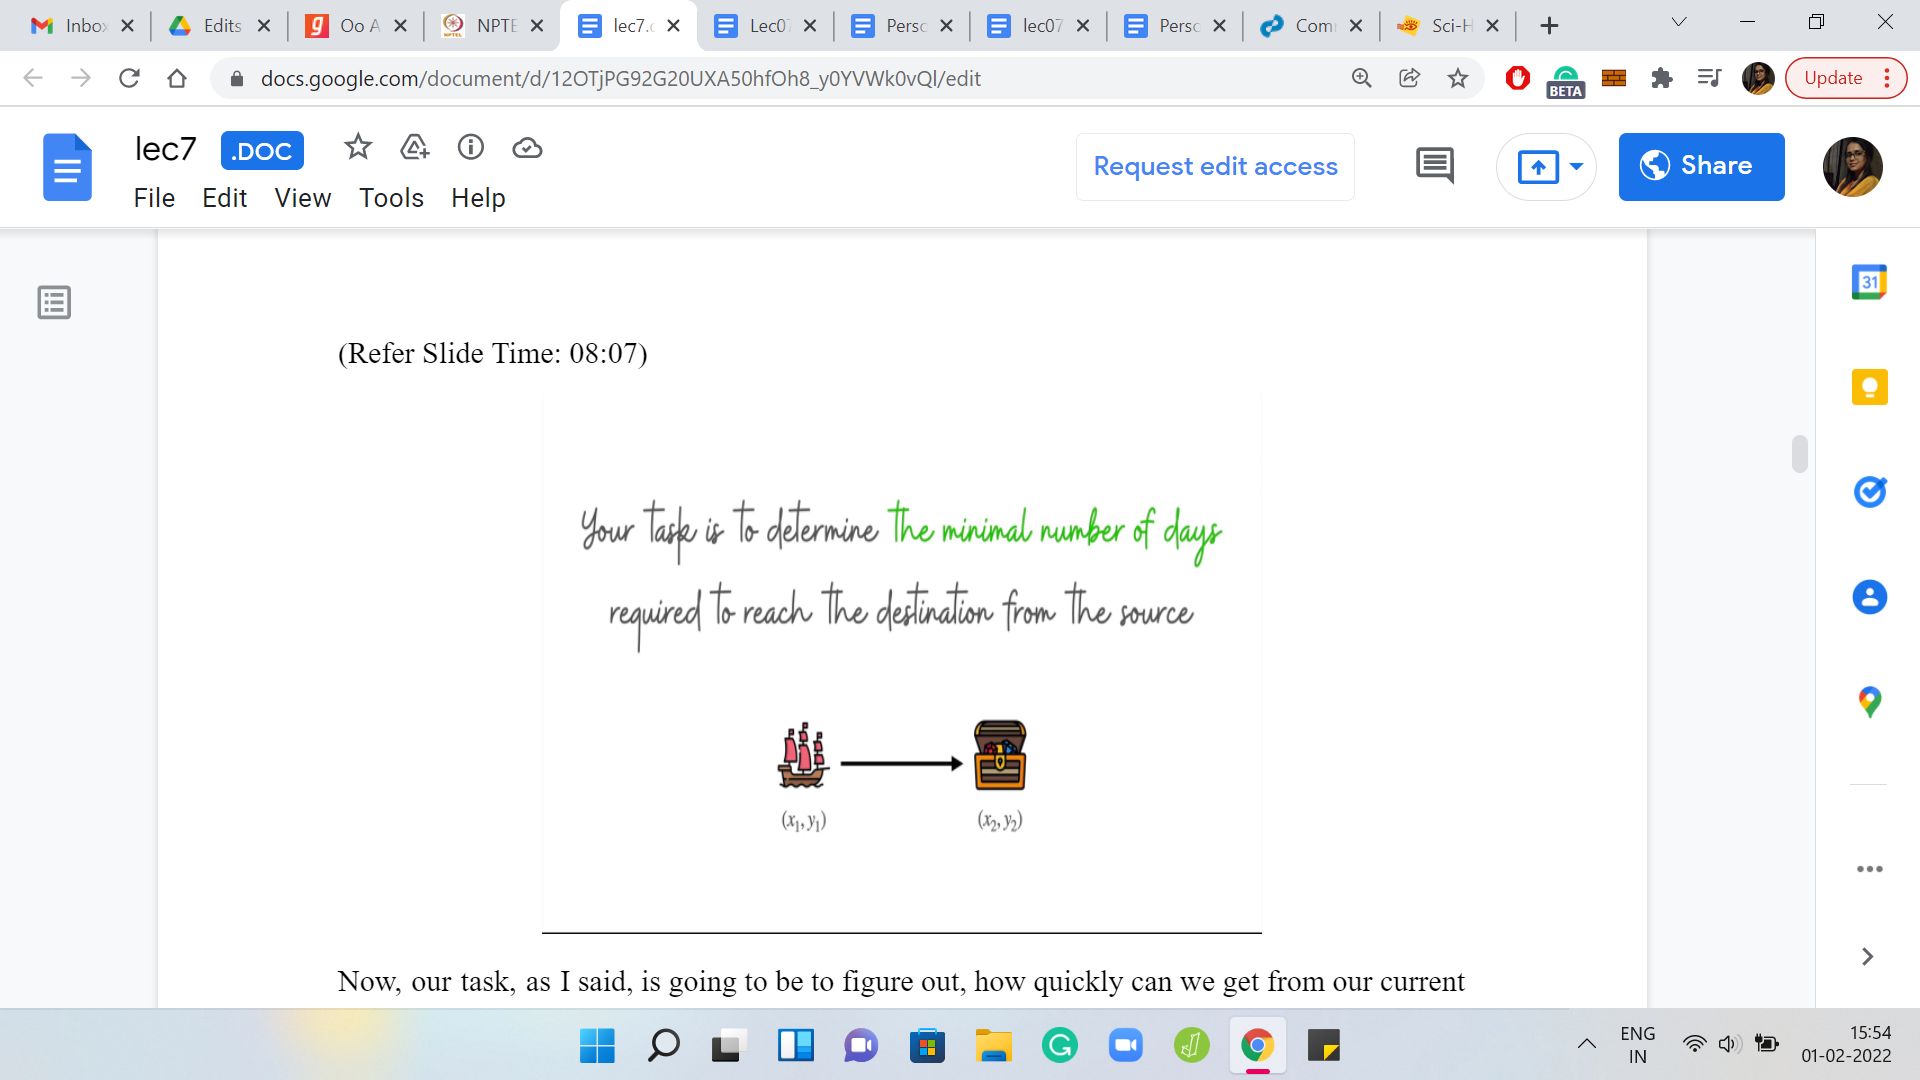Screen dimensions: 1920x1080
Task: Star the lec7 document
Action: click(357, 148)
